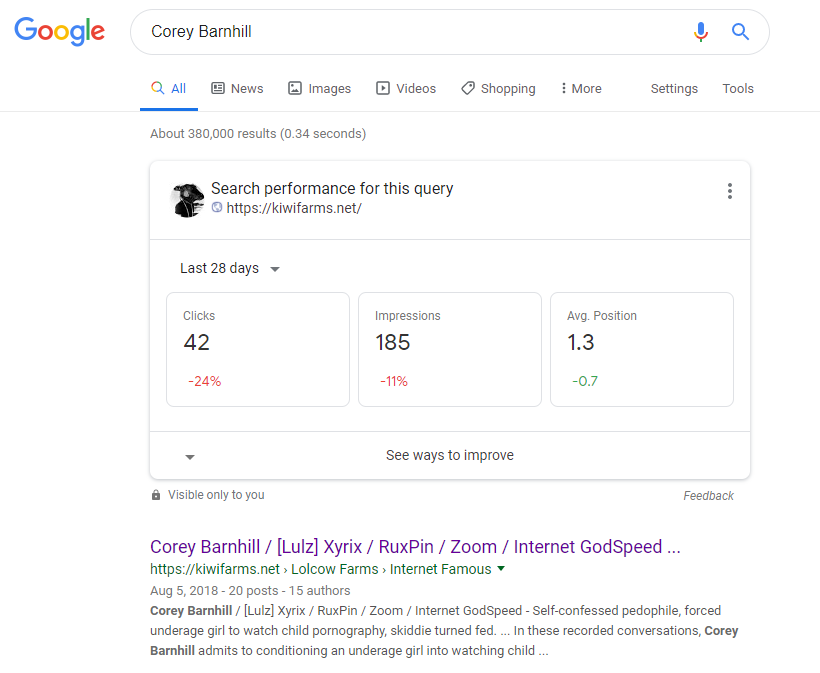Open search Tools
The height and width of the screenshot is (673, 820).
(738, 88)
